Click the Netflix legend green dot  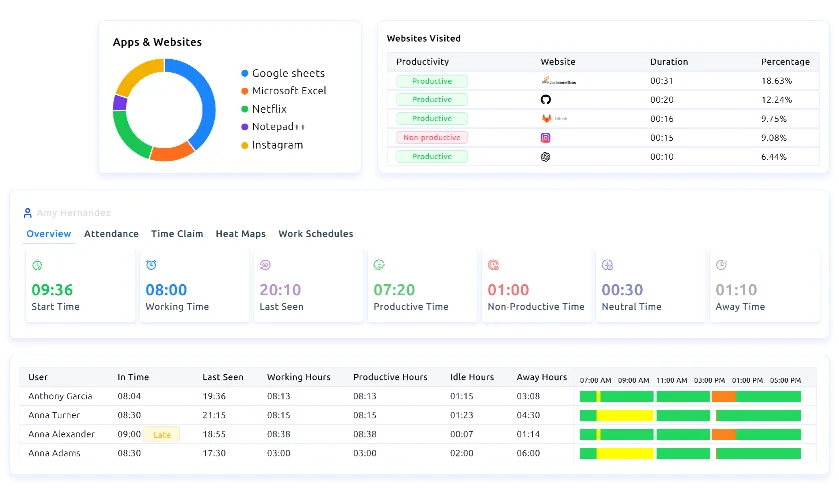pos(245,109)
